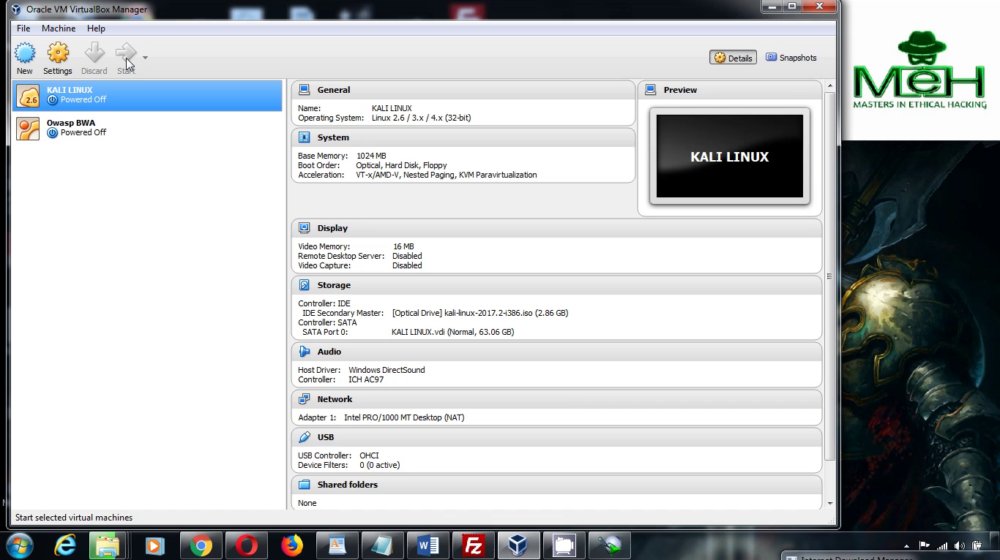Open the Machine menu

point(58,28)
